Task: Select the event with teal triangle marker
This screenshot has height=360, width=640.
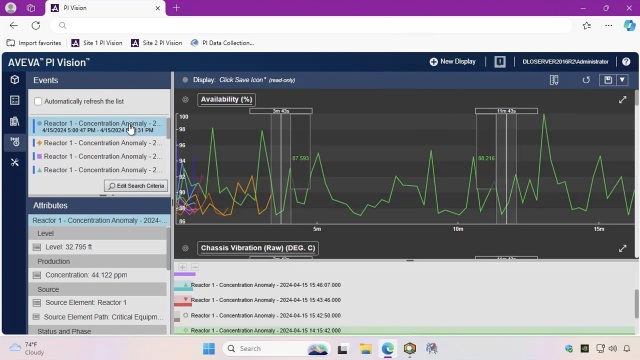Action: 98,170
